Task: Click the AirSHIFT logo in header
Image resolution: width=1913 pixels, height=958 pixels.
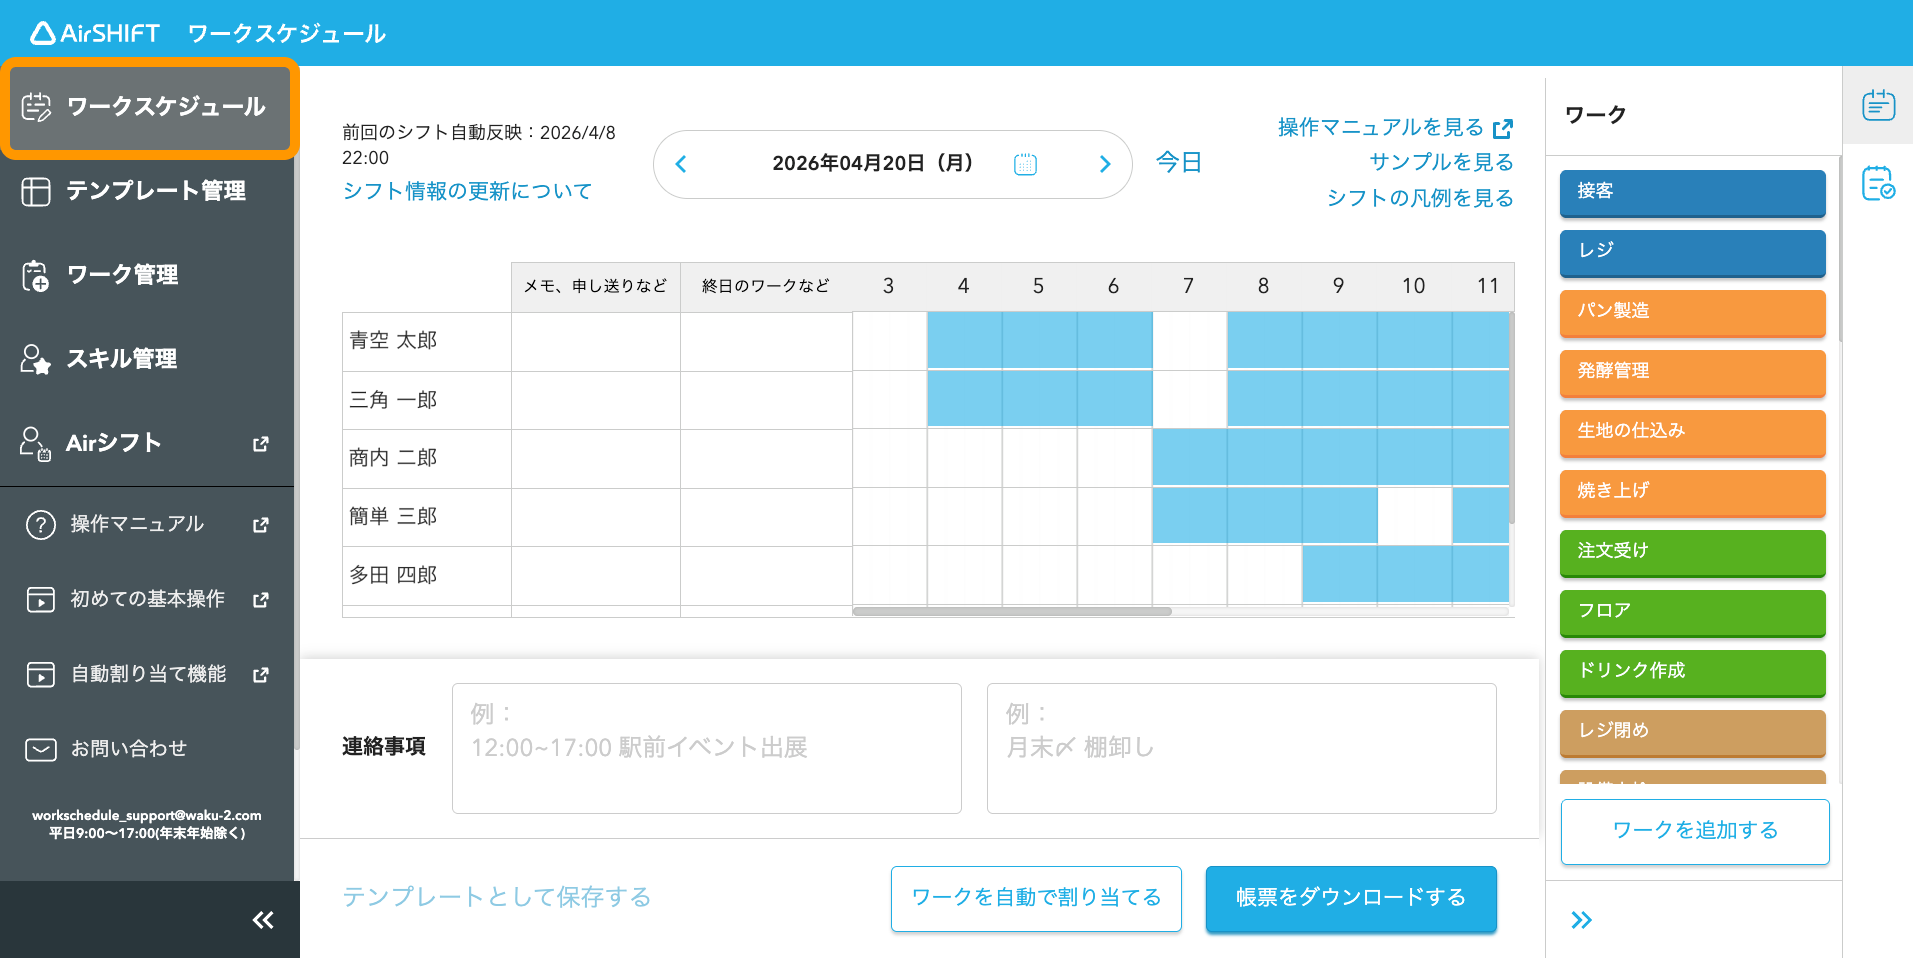Action: click(x=95, y=33)
